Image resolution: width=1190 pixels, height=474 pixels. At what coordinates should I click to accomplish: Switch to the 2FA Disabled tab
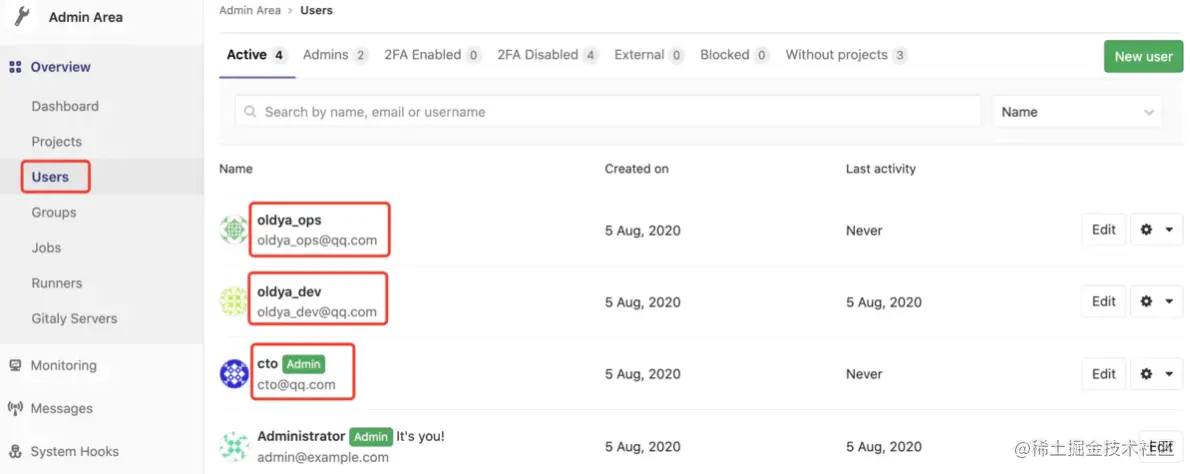tap(547, 55)
